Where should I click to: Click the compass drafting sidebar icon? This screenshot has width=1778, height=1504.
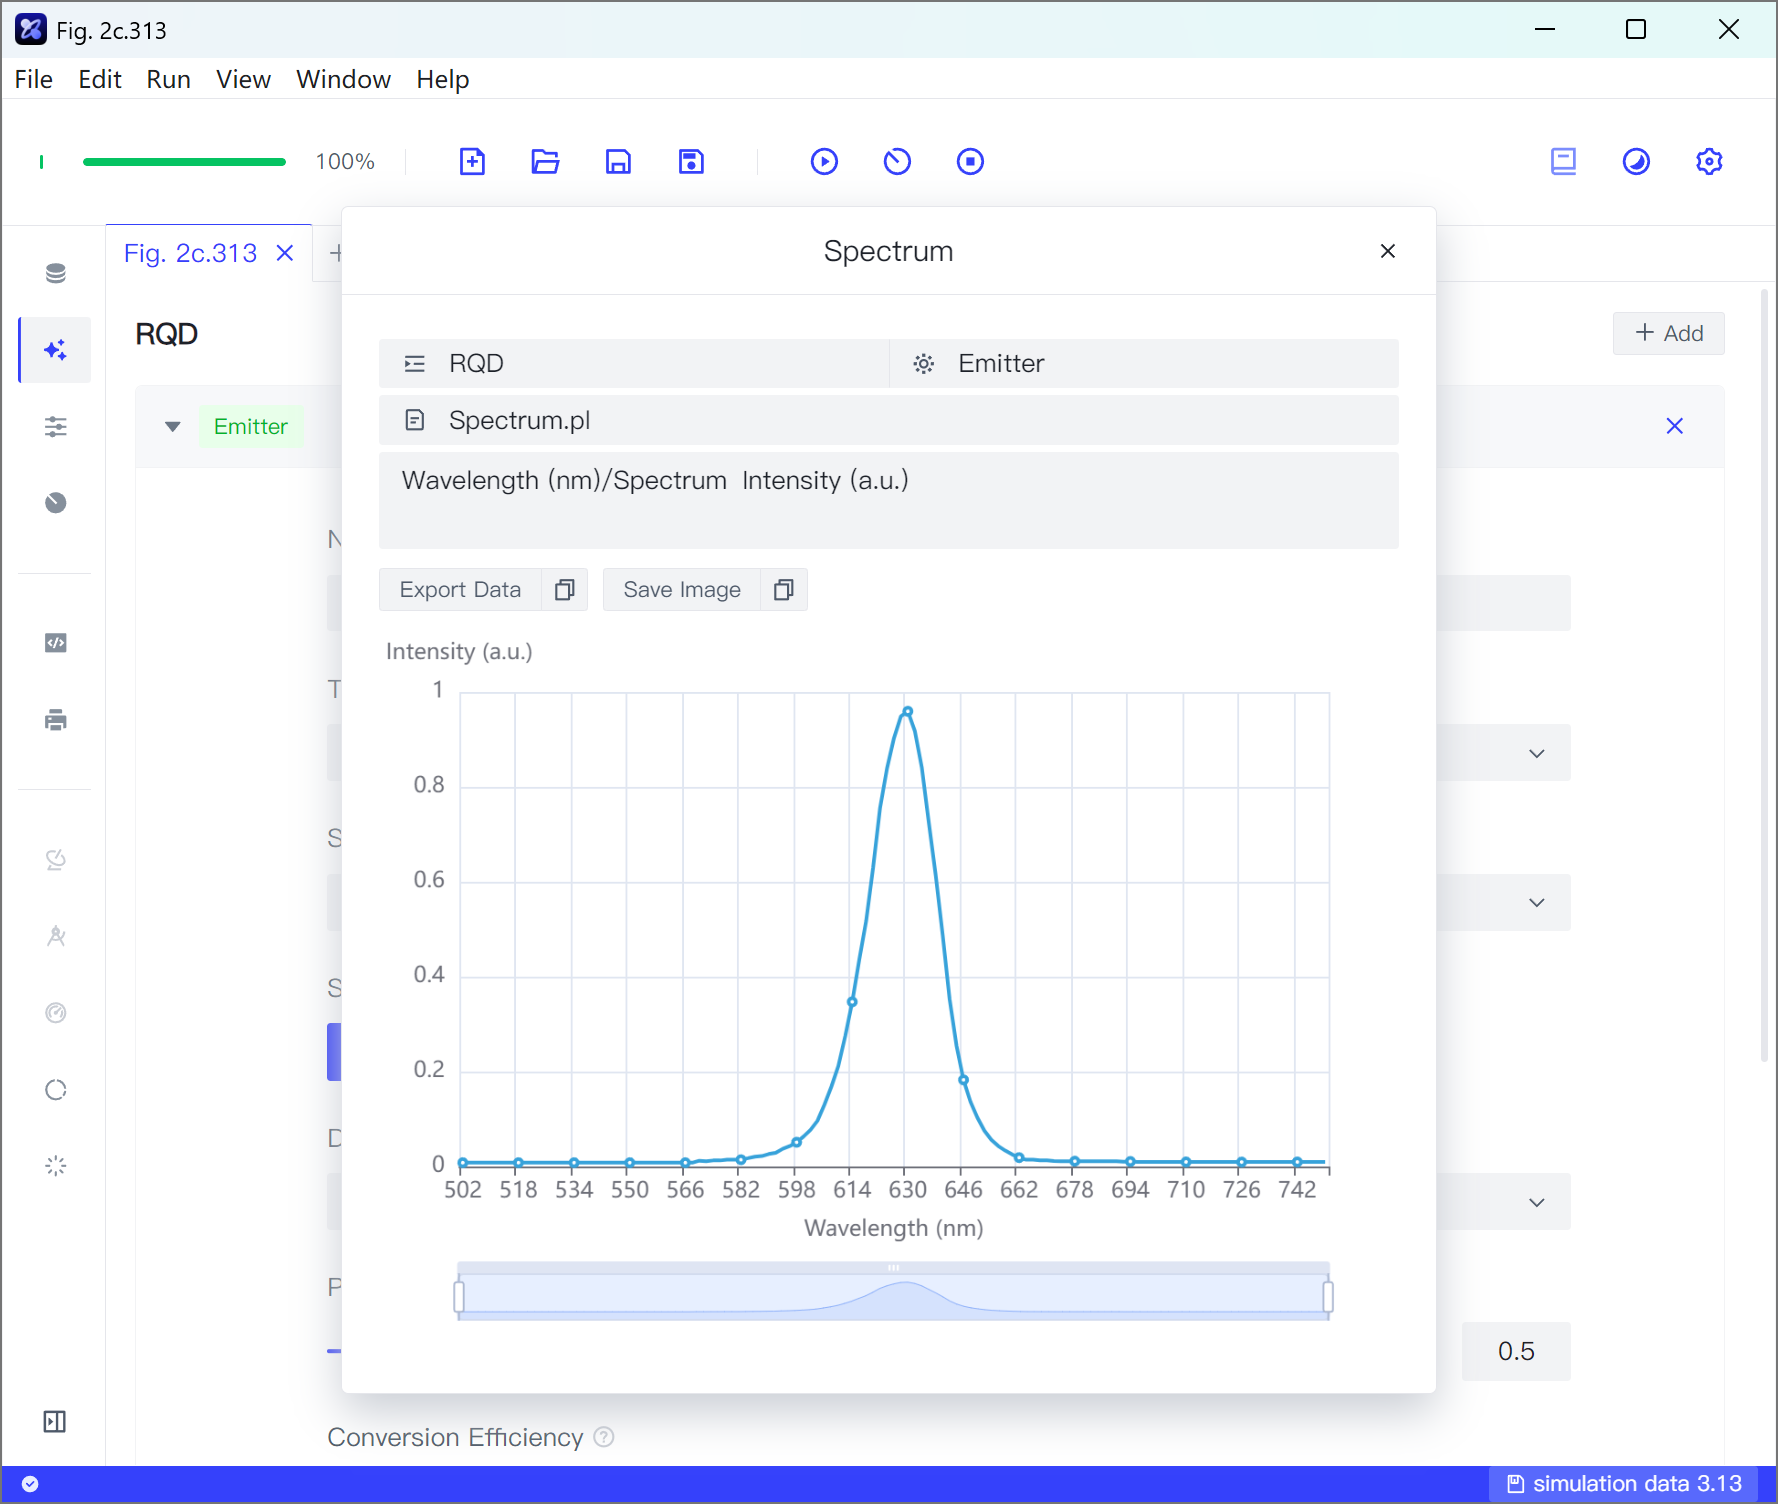point(56,936)
